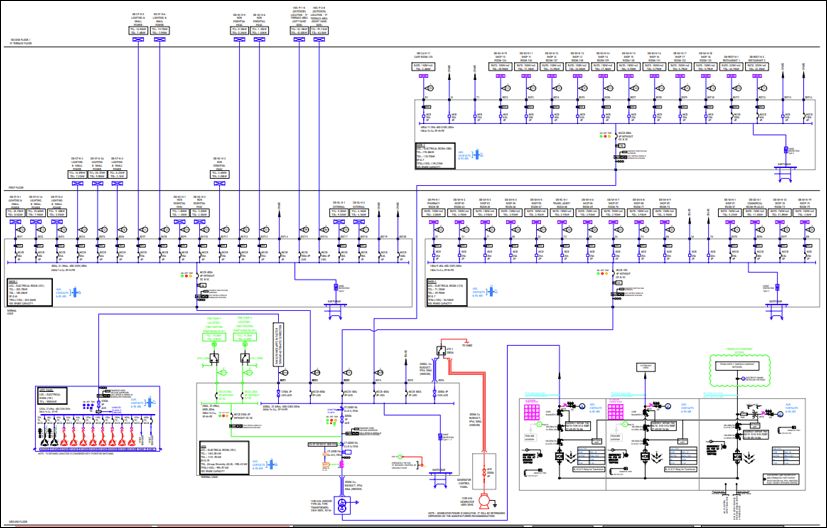Select the transformer symbol below main panel
This screenshot has width=827, height=528.
(343, 505)
